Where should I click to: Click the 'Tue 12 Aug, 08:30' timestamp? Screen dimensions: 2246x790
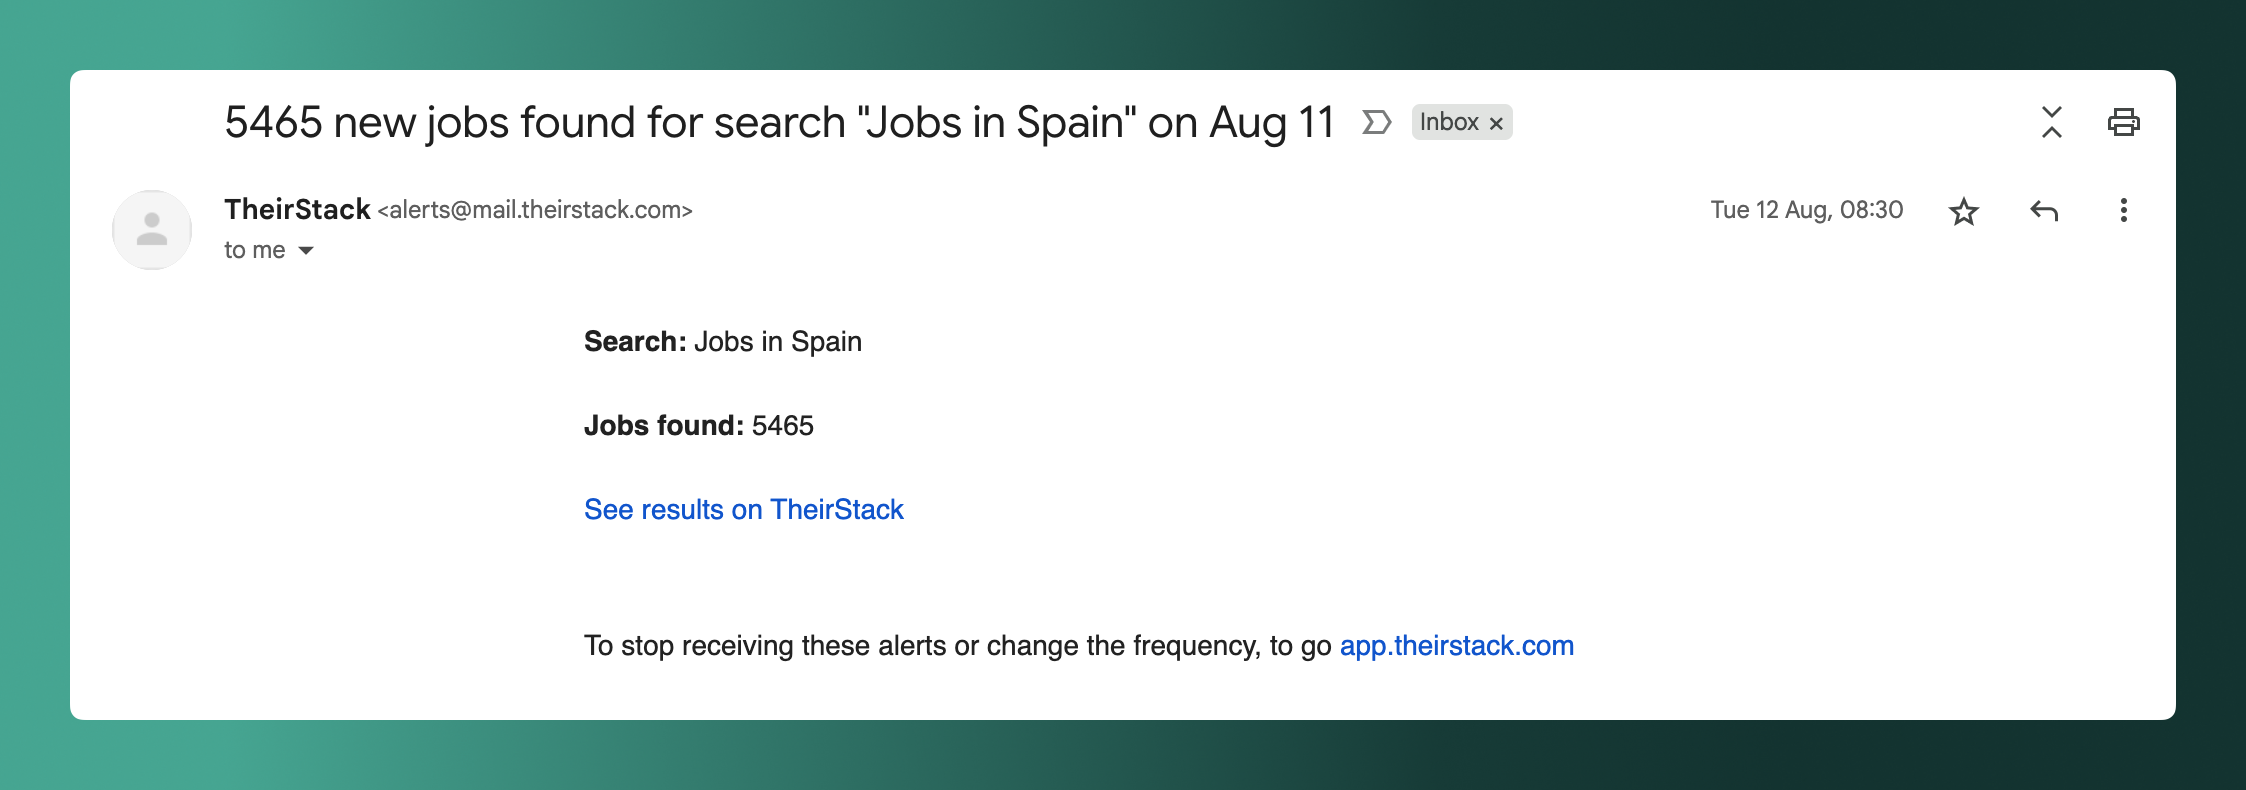point(1805,210)
